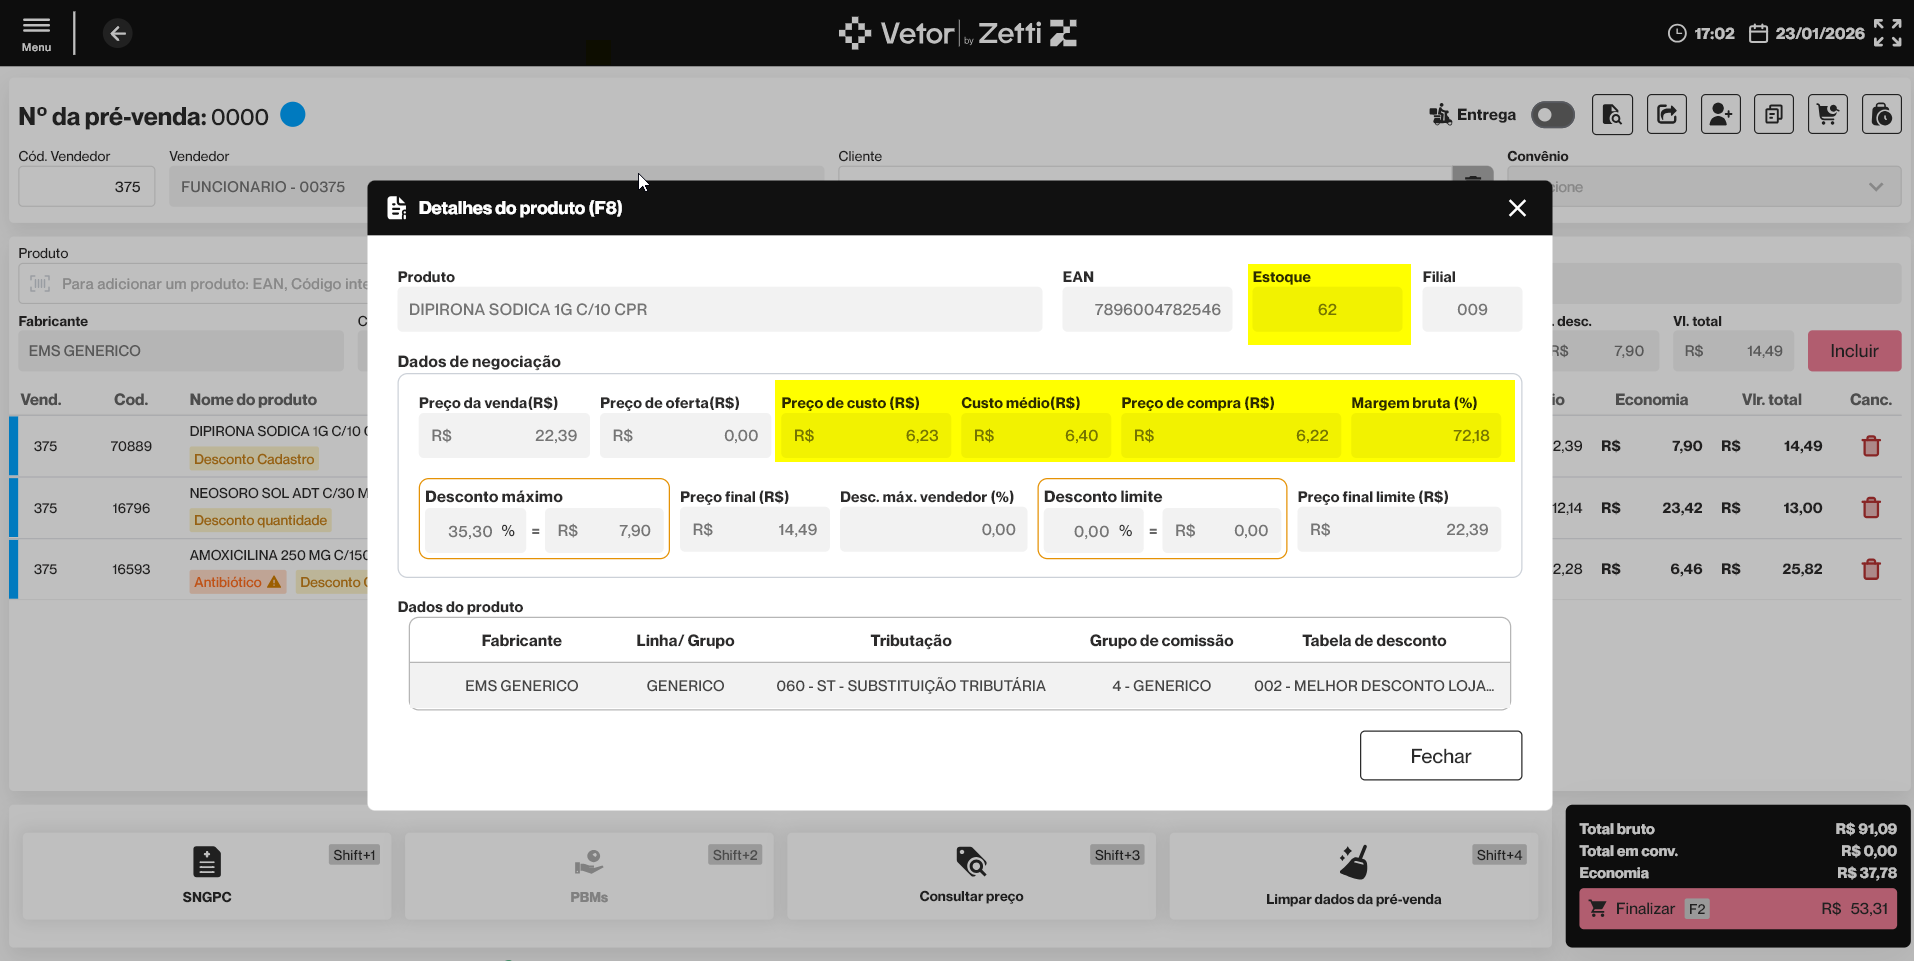Click Limpar dados da pré-venda
1914x961 pixels.
(x=1354, y=876)
